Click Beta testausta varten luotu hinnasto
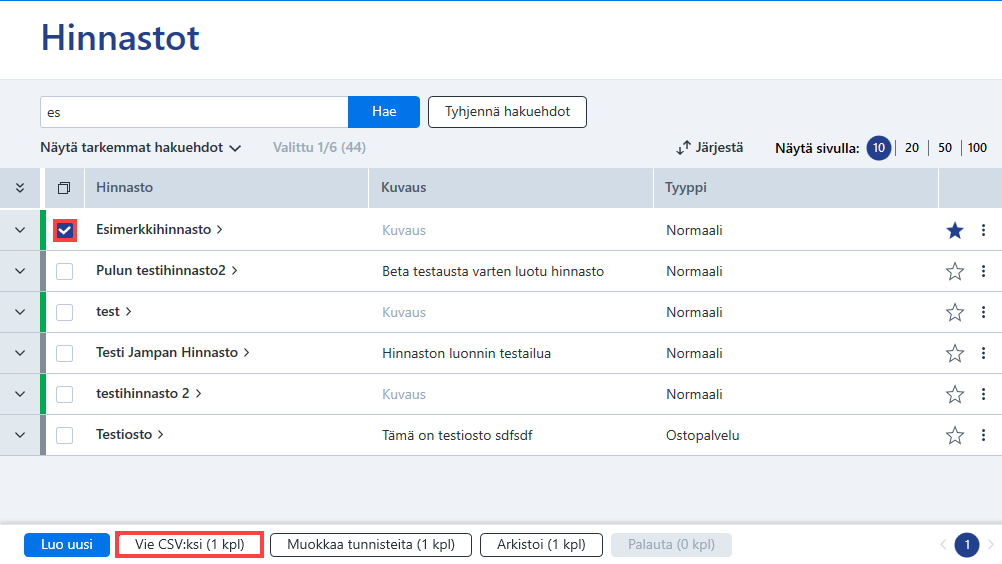 coord(493,271)
